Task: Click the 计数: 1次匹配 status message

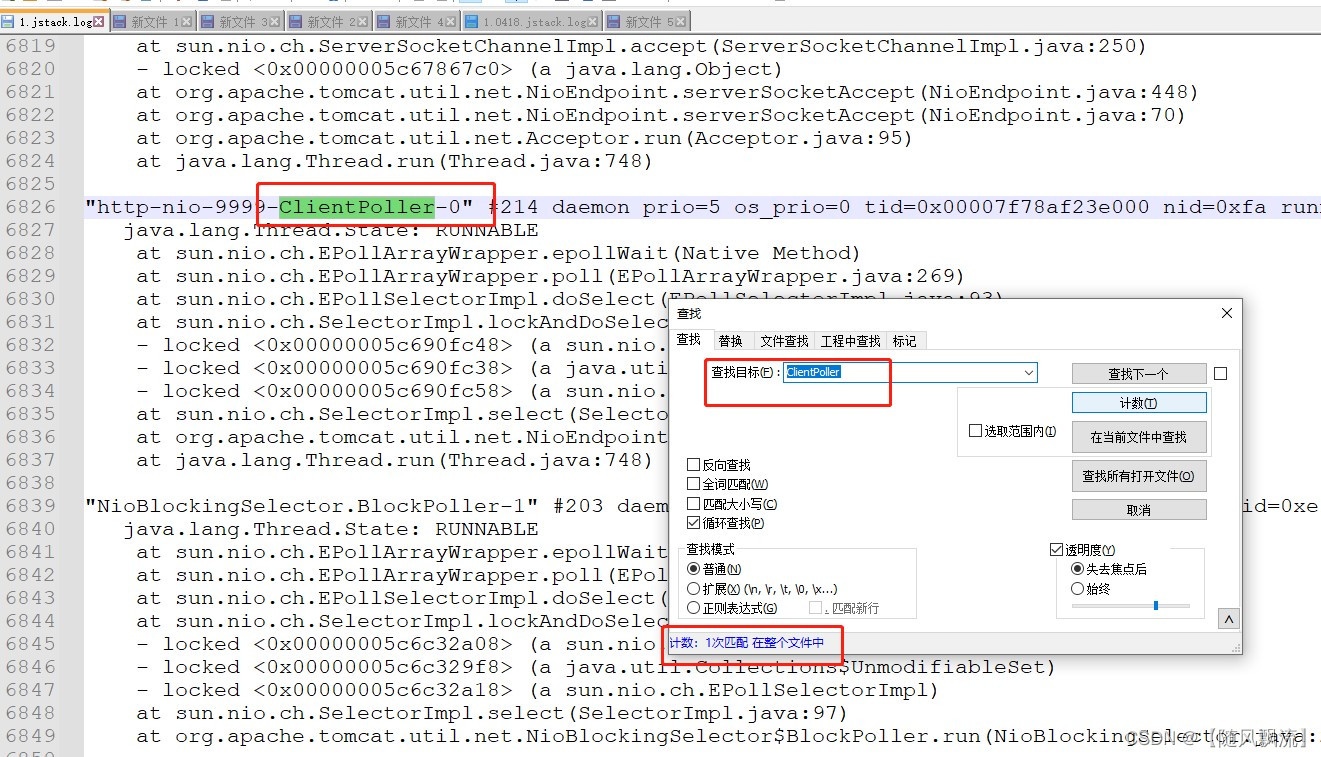Action: click(746, 643)
